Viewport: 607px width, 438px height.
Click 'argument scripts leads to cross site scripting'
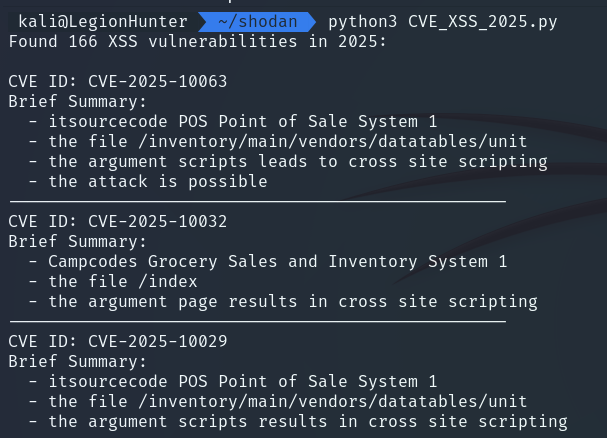tap(318, 162)
